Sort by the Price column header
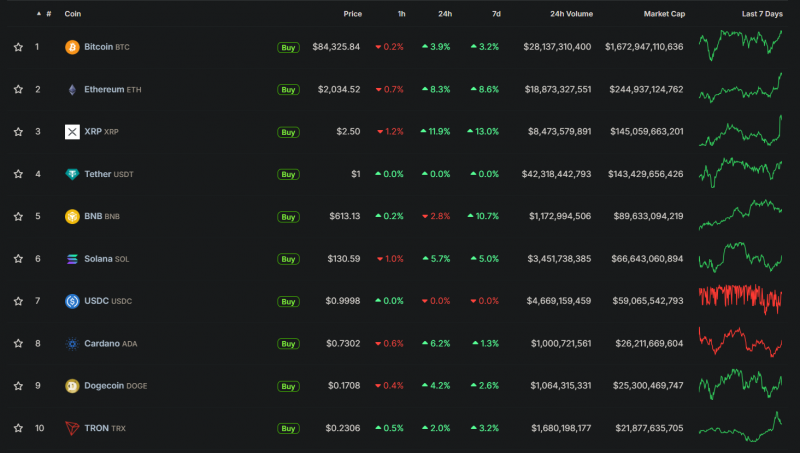Image resolution: width=800 pixels, height=453 pixels. tap(353, 14)
